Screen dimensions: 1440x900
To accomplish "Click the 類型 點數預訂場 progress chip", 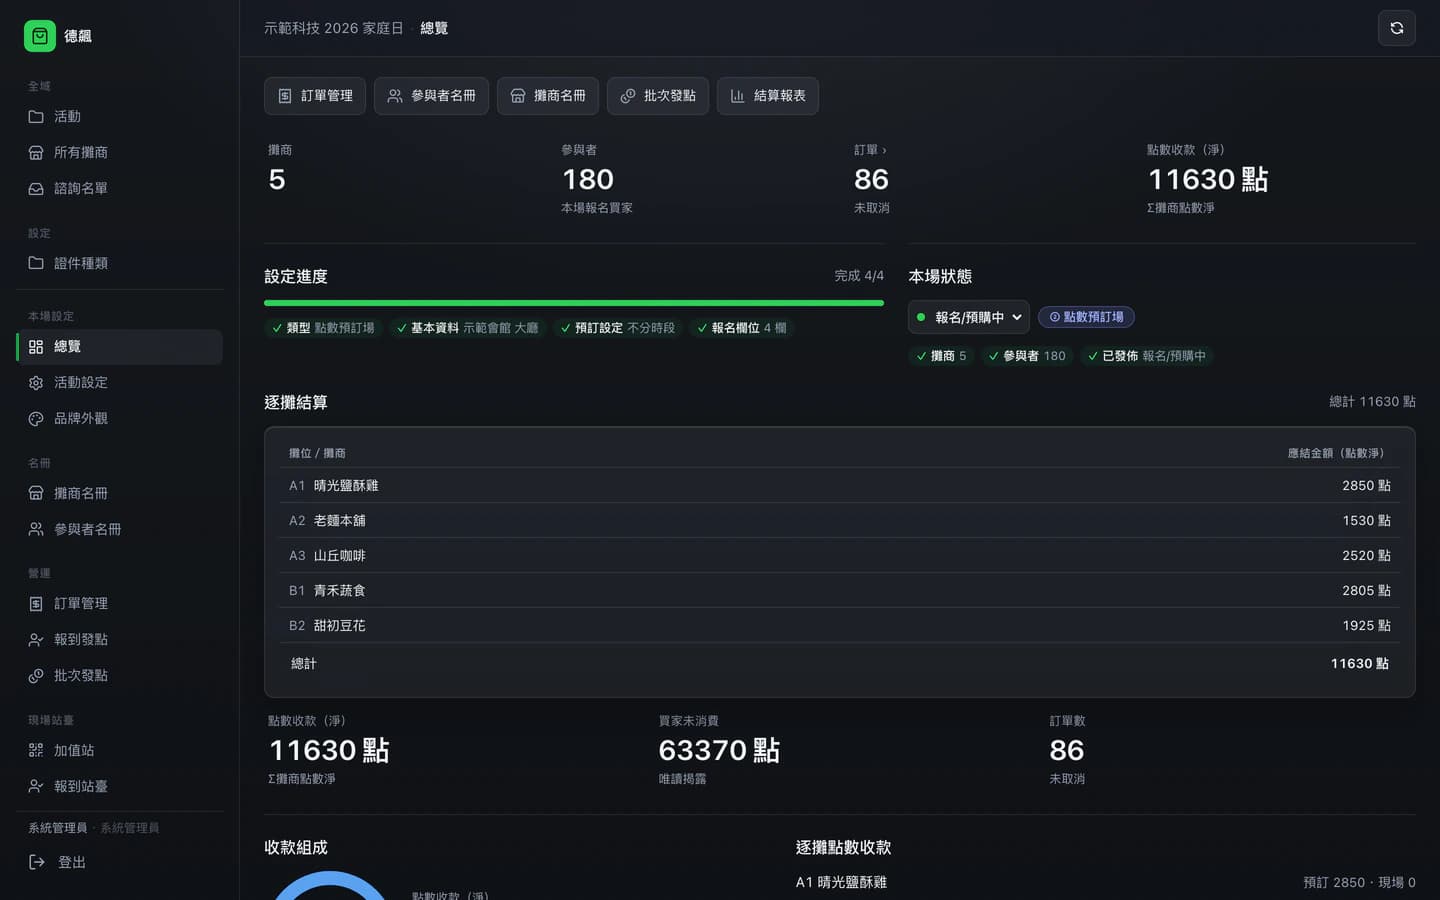I will [323, 328].
